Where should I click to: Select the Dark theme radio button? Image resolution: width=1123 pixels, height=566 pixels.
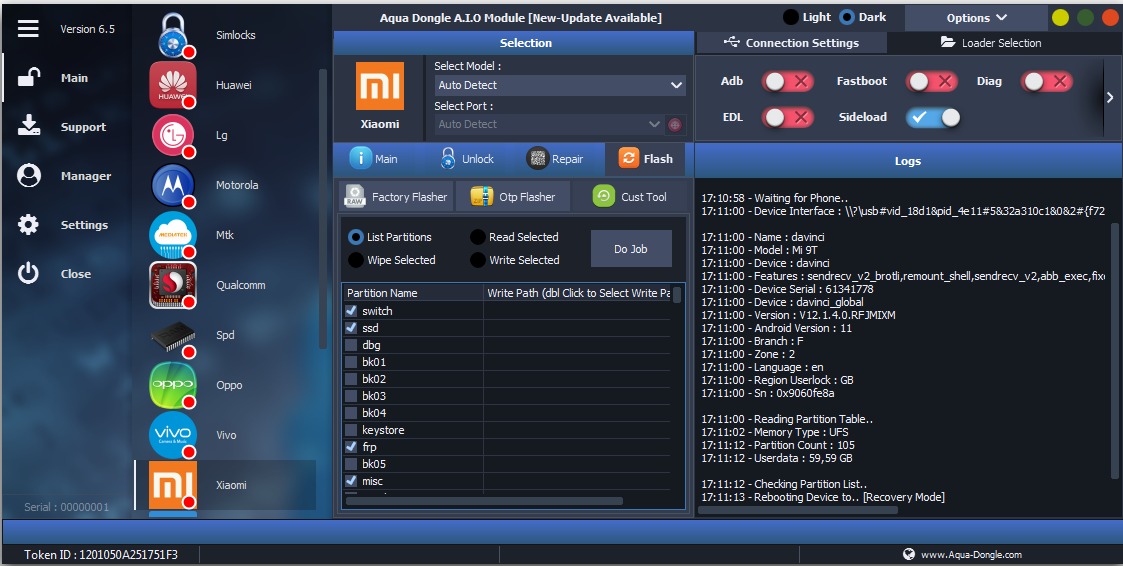tap(847, 16)
